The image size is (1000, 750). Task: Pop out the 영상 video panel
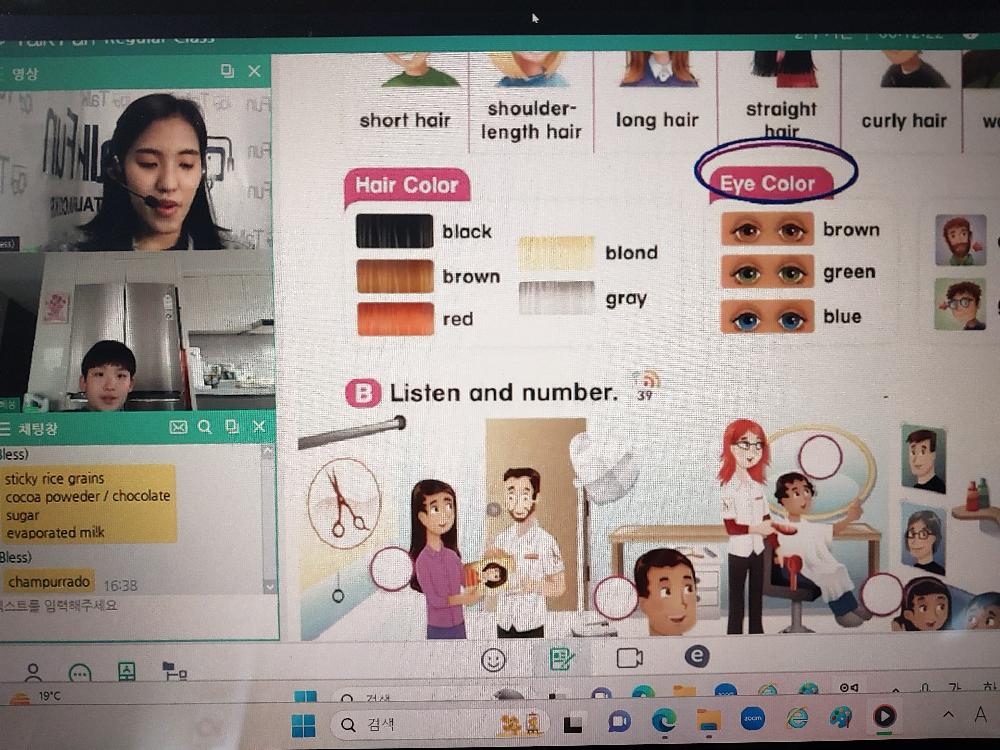228,71
